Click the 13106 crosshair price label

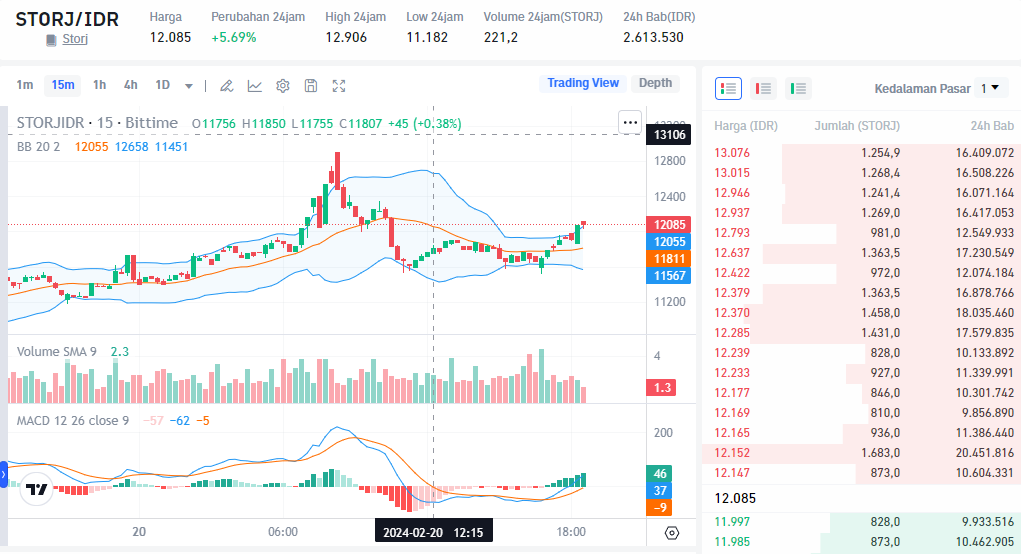[669, 135]
